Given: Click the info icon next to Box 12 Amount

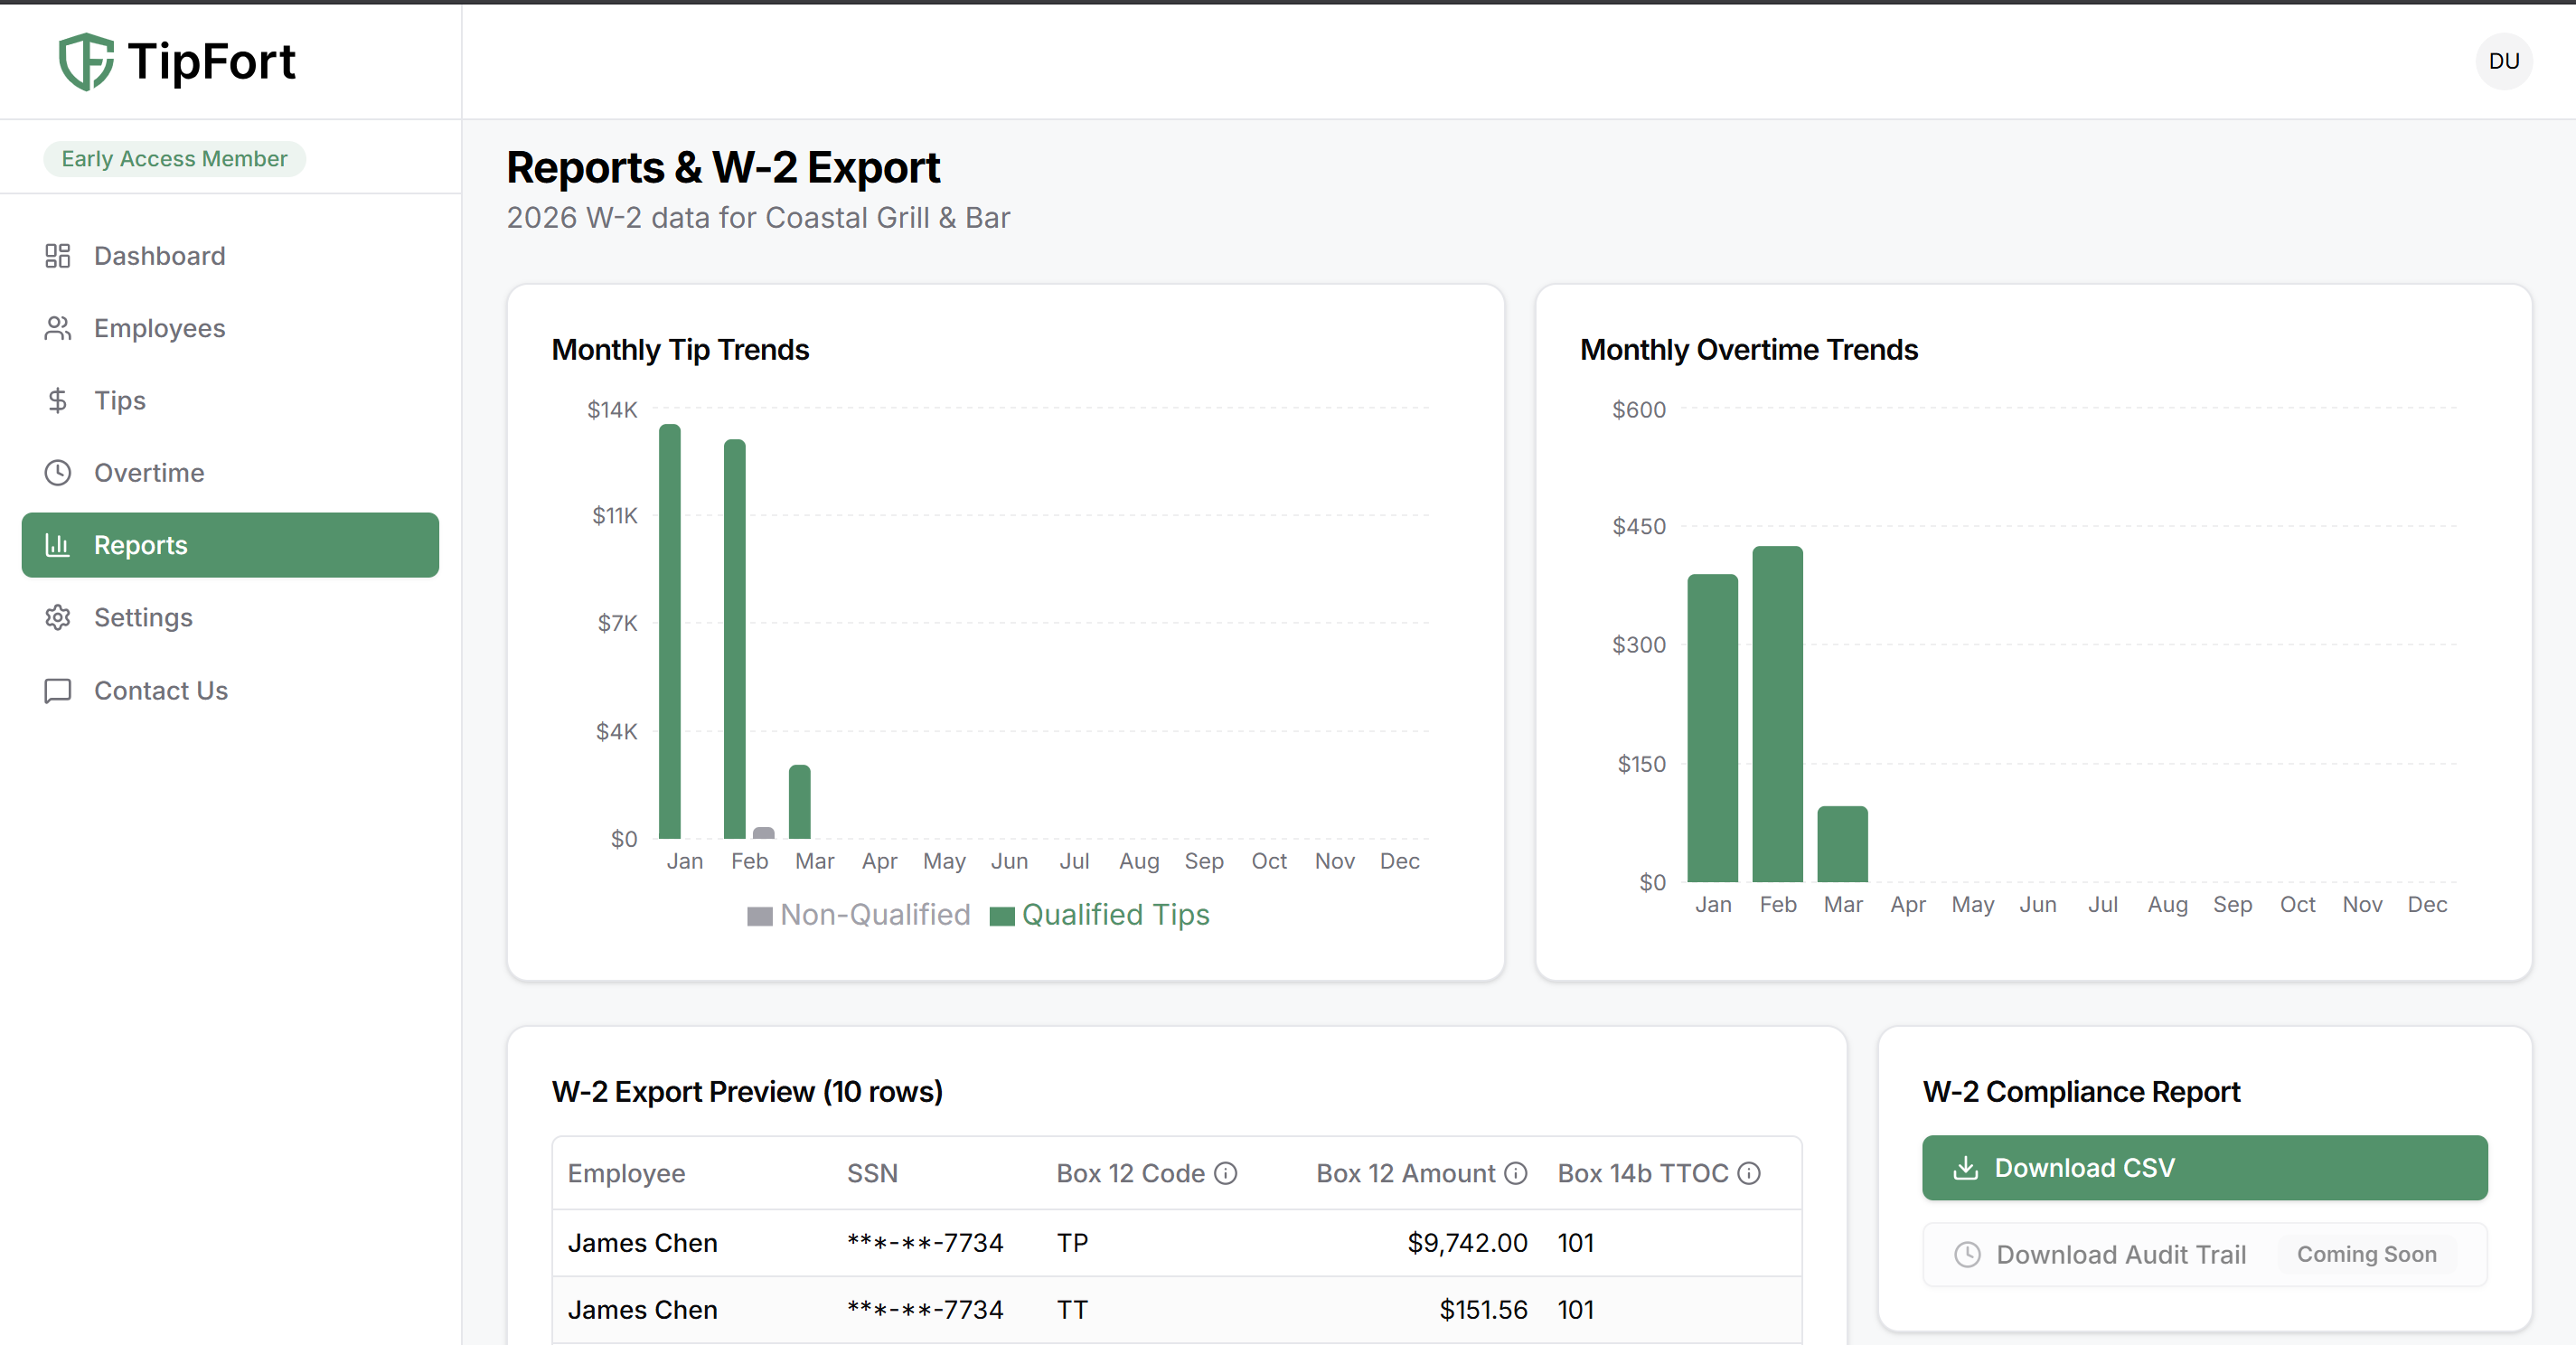Looking at the screenshot, I should tap(1517, 1174).
